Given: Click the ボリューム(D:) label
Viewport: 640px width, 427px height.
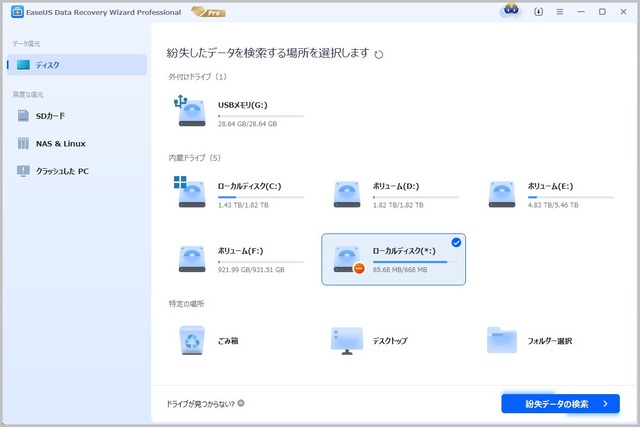Looking at the screenshot, I should pyautogui.click(x=396, y=187).
